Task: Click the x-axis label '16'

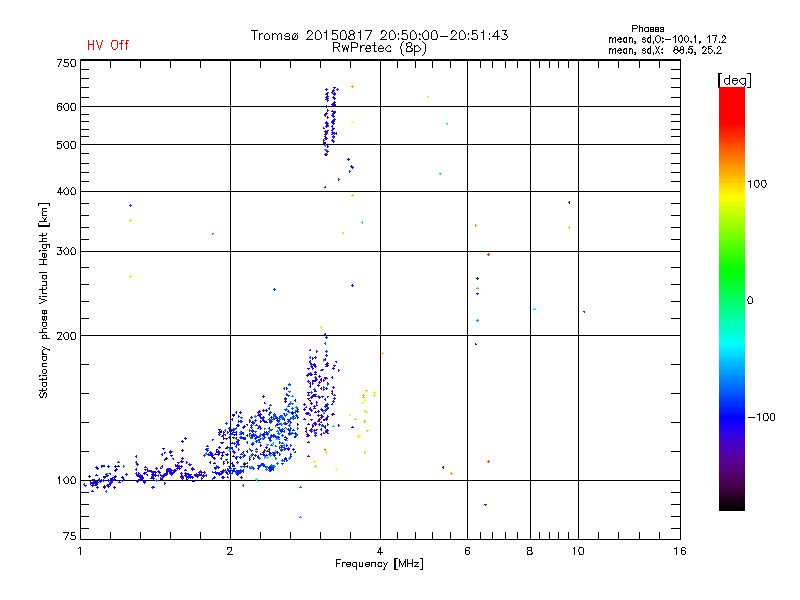Action: pyautogui.click(x=680, y=551)
